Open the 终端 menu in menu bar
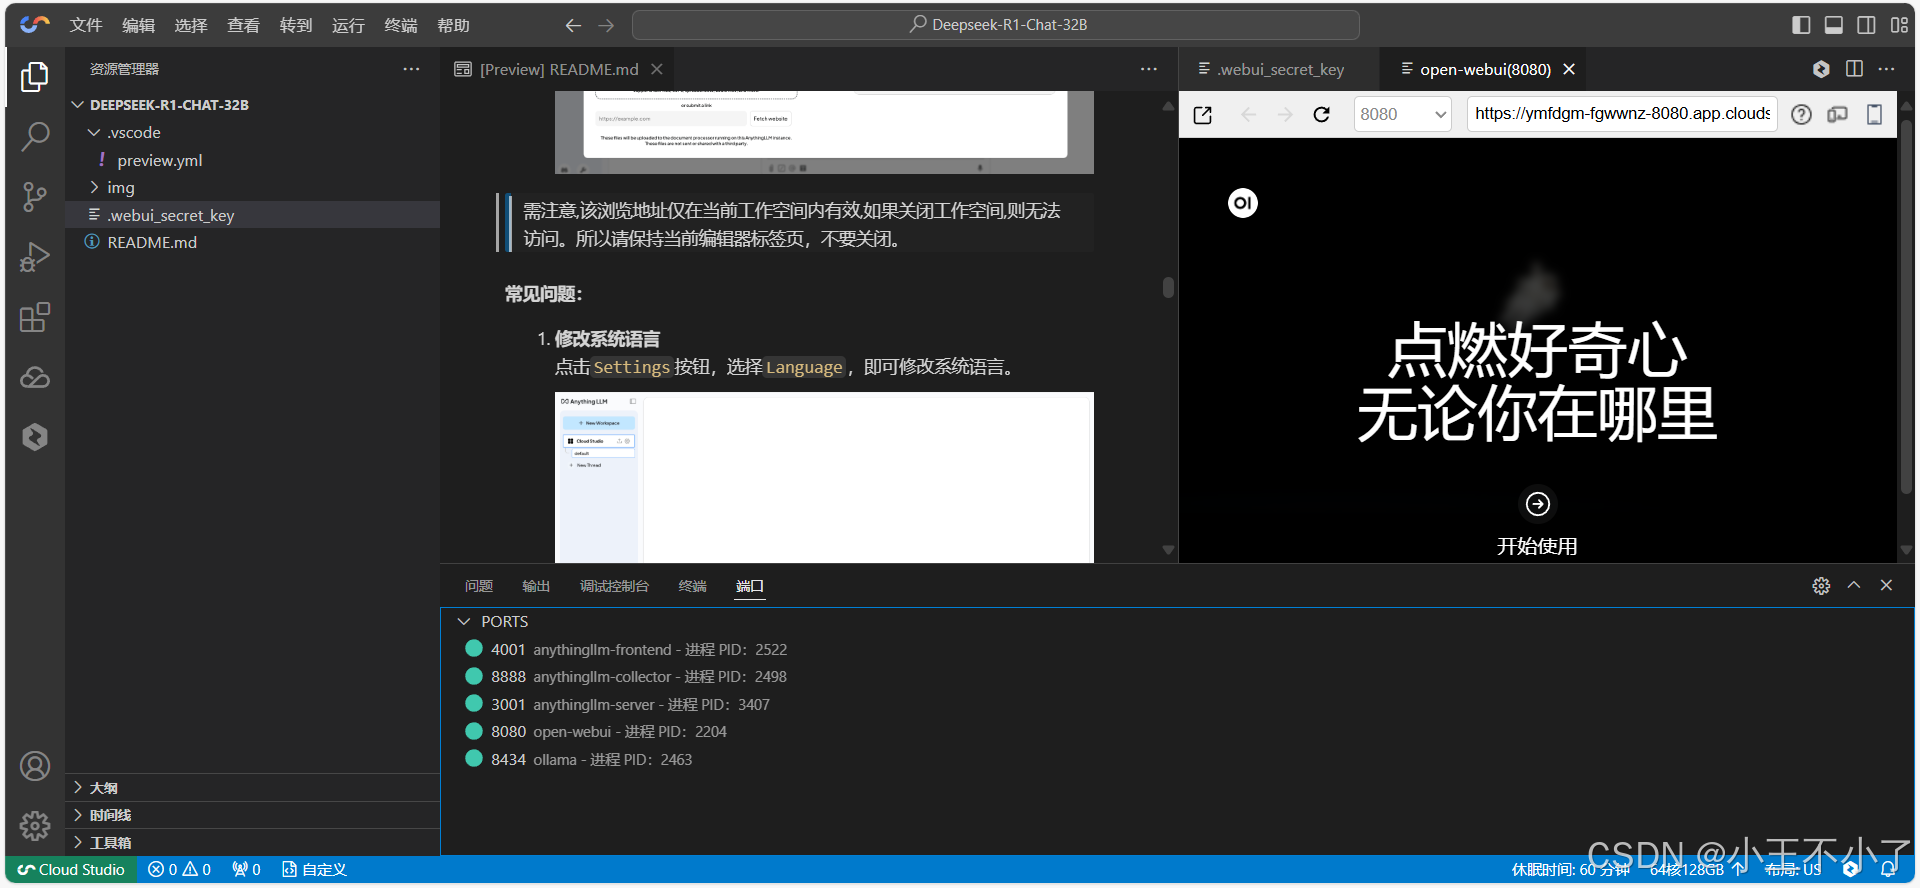The height and width of the screenshot is (888, 1920). [400, 25]
